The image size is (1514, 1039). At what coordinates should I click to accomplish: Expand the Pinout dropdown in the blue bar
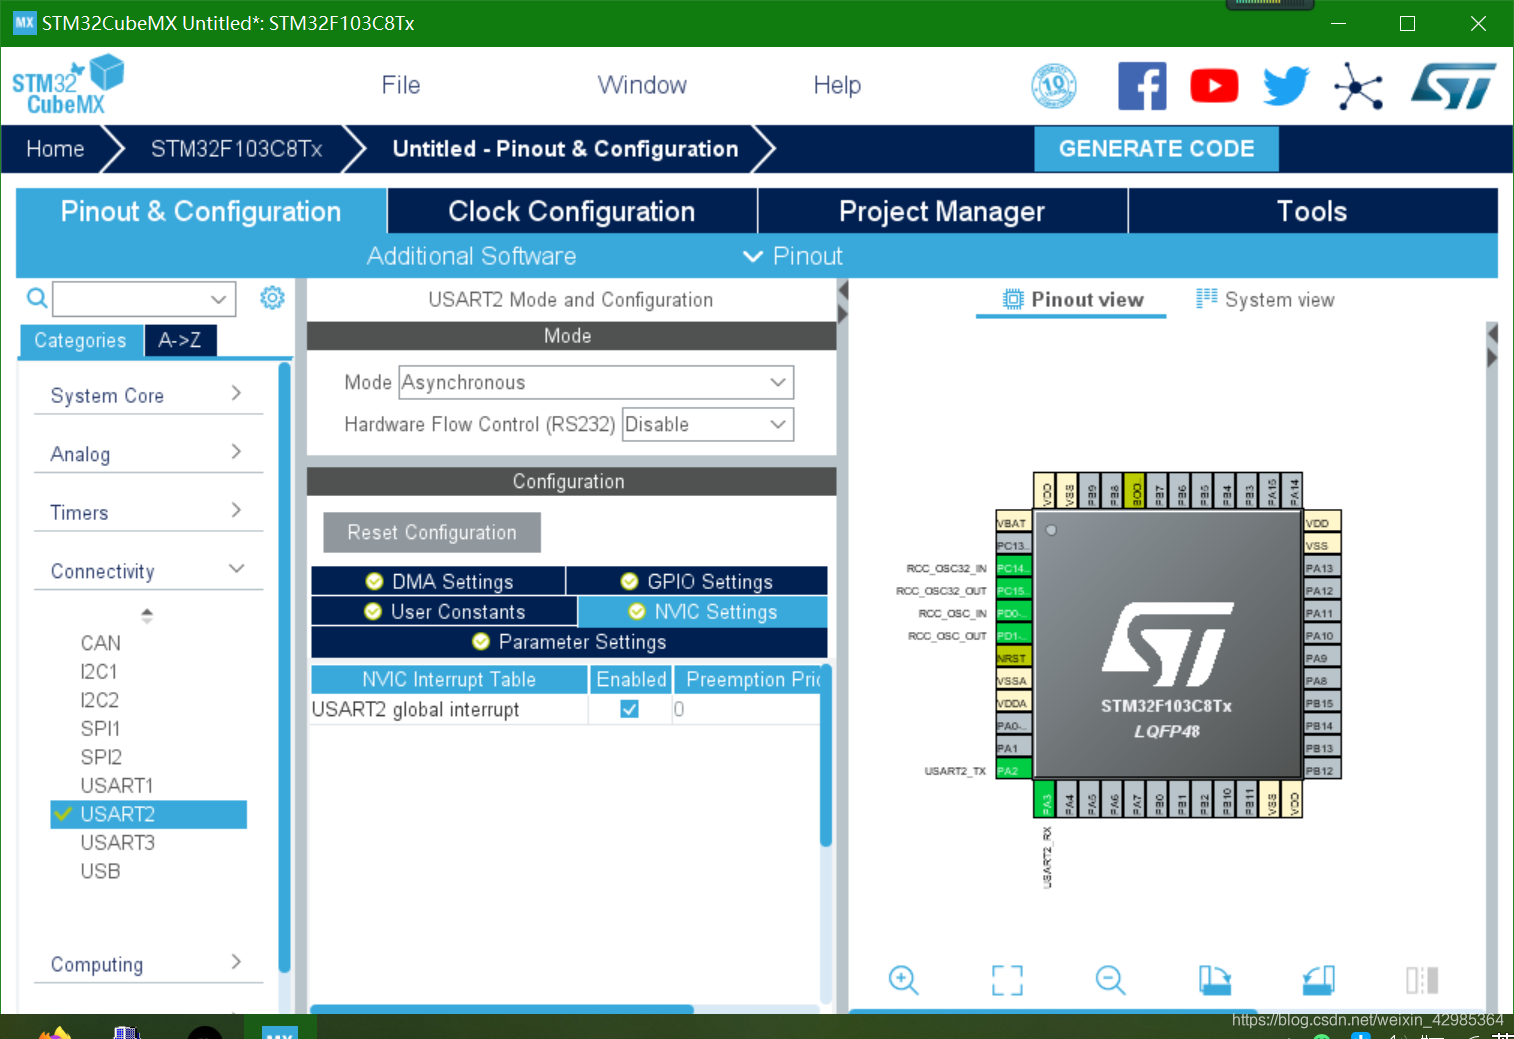794,256
